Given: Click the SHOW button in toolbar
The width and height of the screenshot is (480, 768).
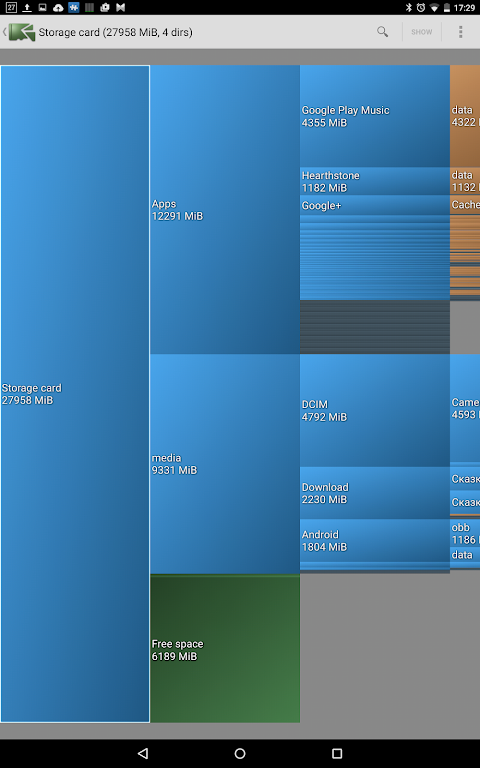Looking at the screenshot, I should coord(421,32).
